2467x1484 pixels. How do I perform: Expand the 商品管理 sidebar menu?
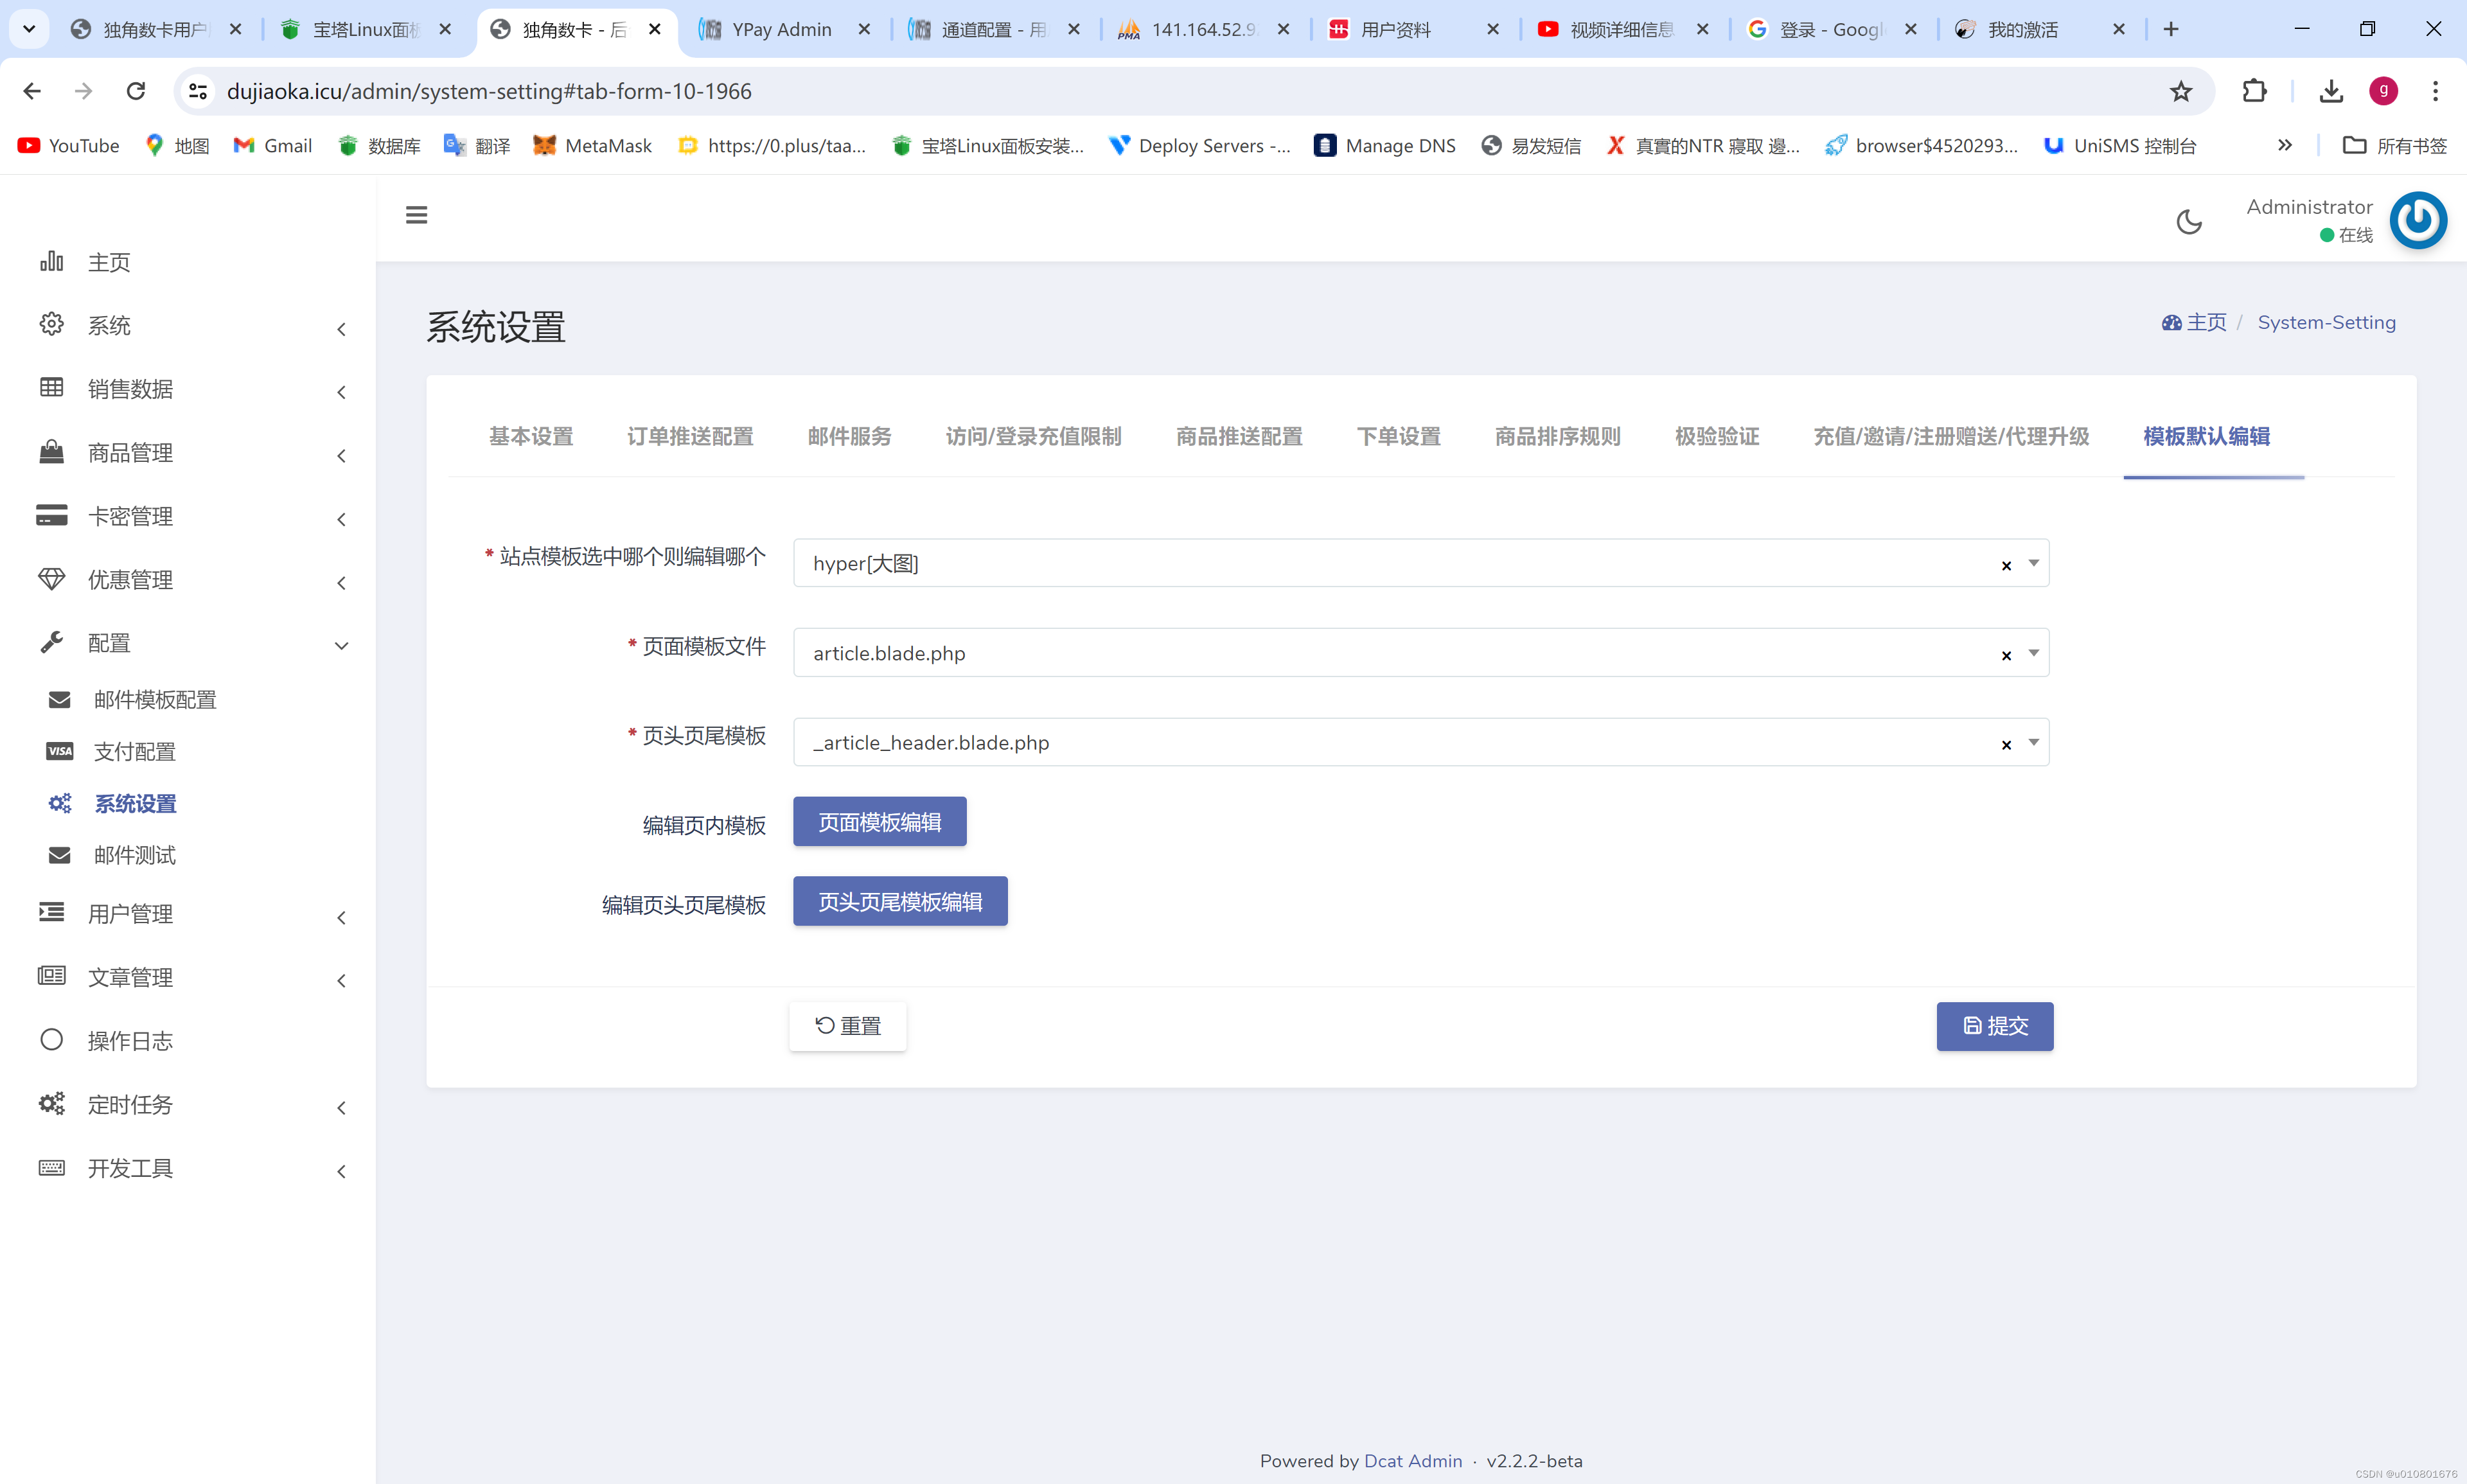coord(130,452)
